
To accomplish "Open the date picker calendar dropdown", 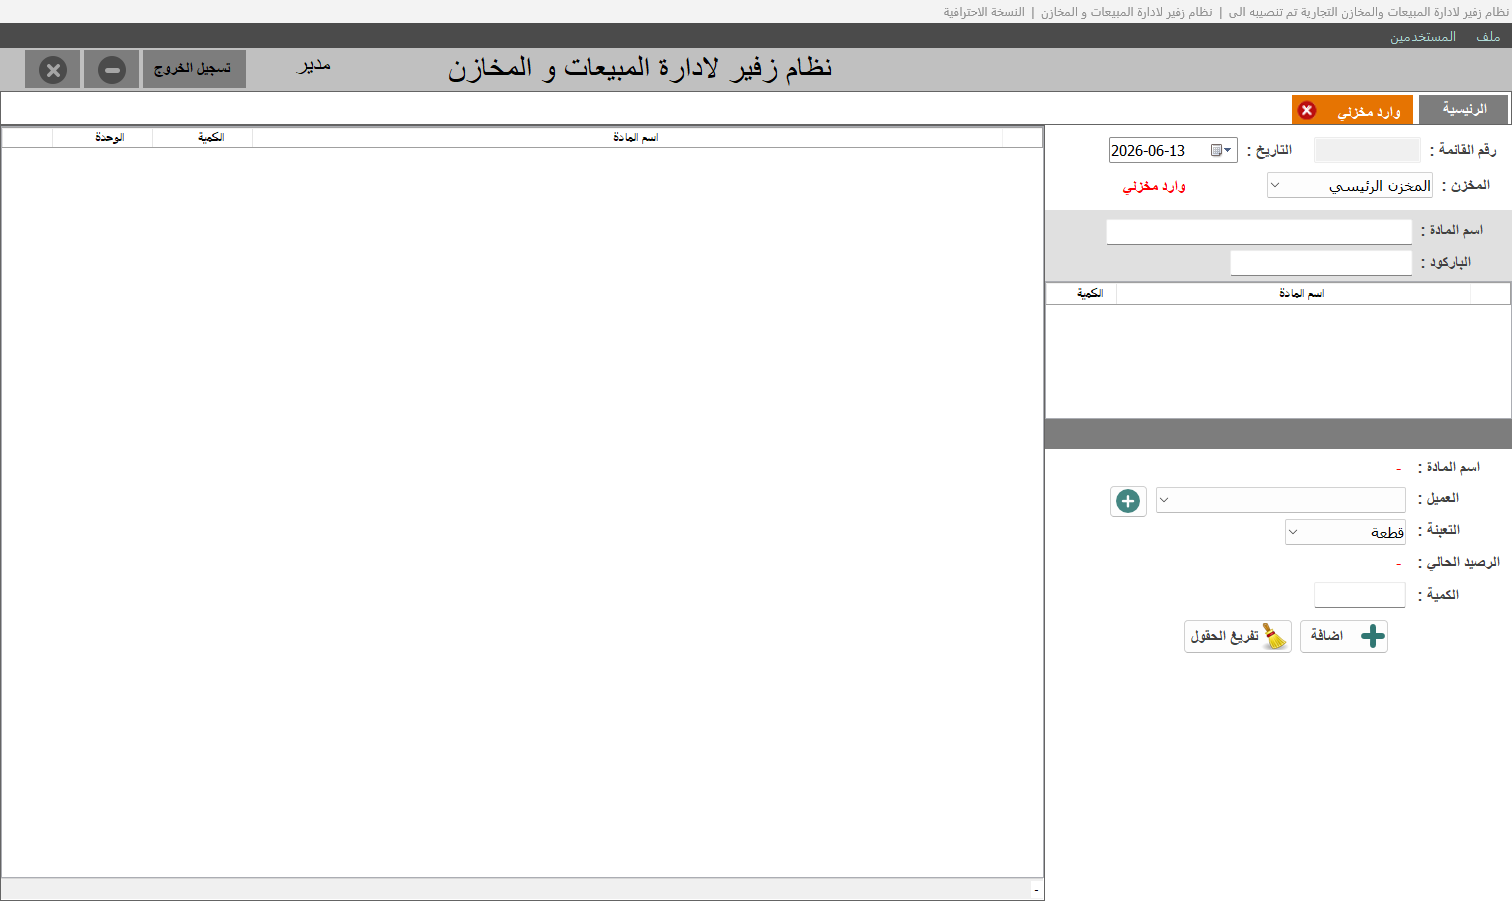I will pos(1222,150).
